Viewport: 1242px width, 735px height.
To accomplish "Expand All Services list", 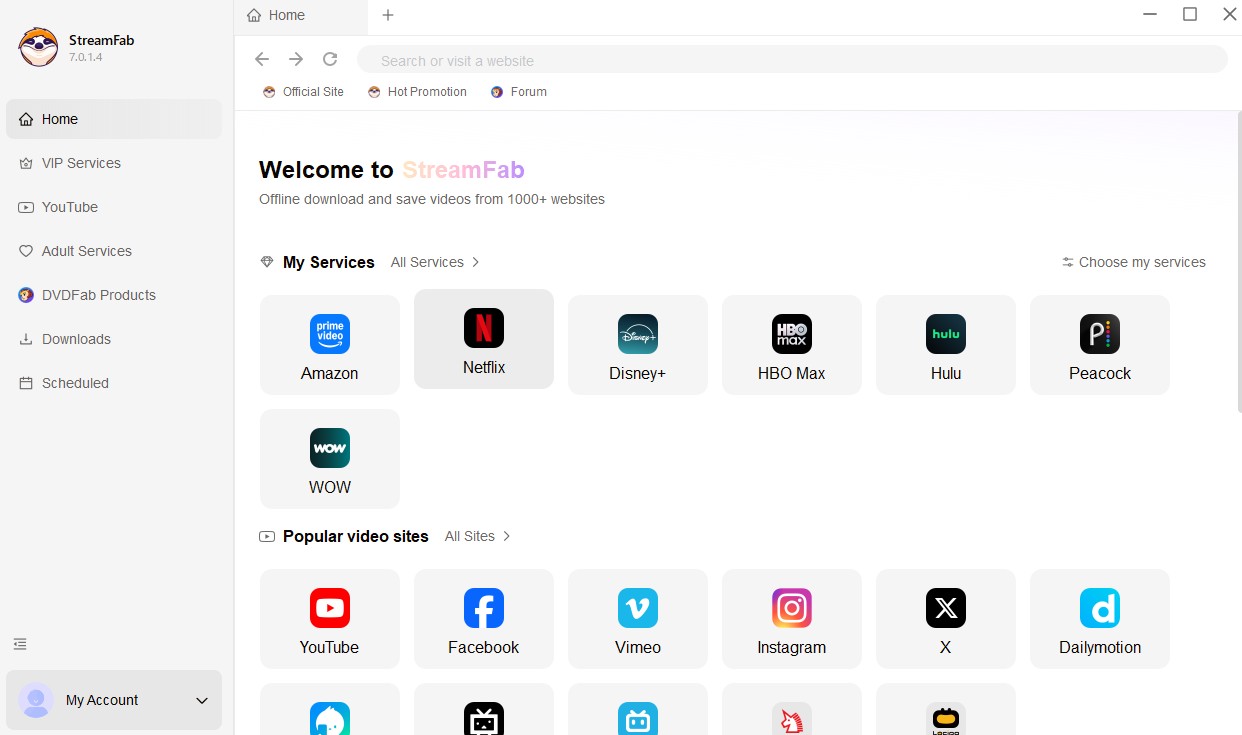I will click(435, 262).
